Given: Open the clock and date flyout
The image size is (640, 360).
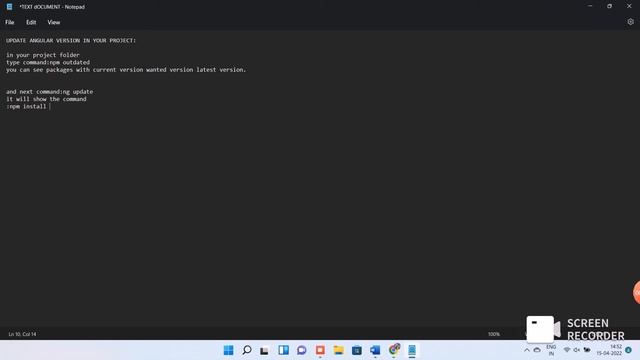Looking at the screenshot, I should pyautogui.click(x=609, y=350).
